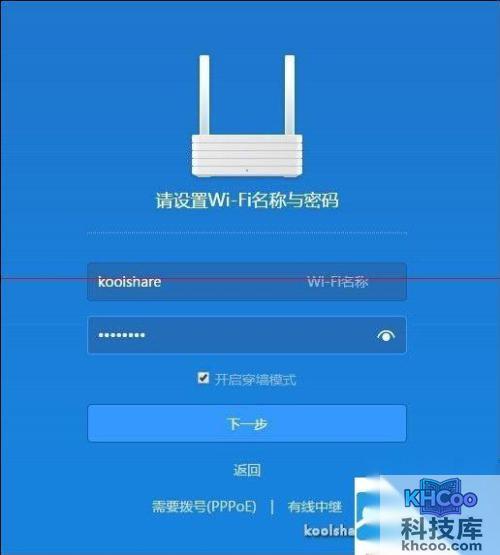Click the Wi-Fi名称 placeholder label

(338, 282)
